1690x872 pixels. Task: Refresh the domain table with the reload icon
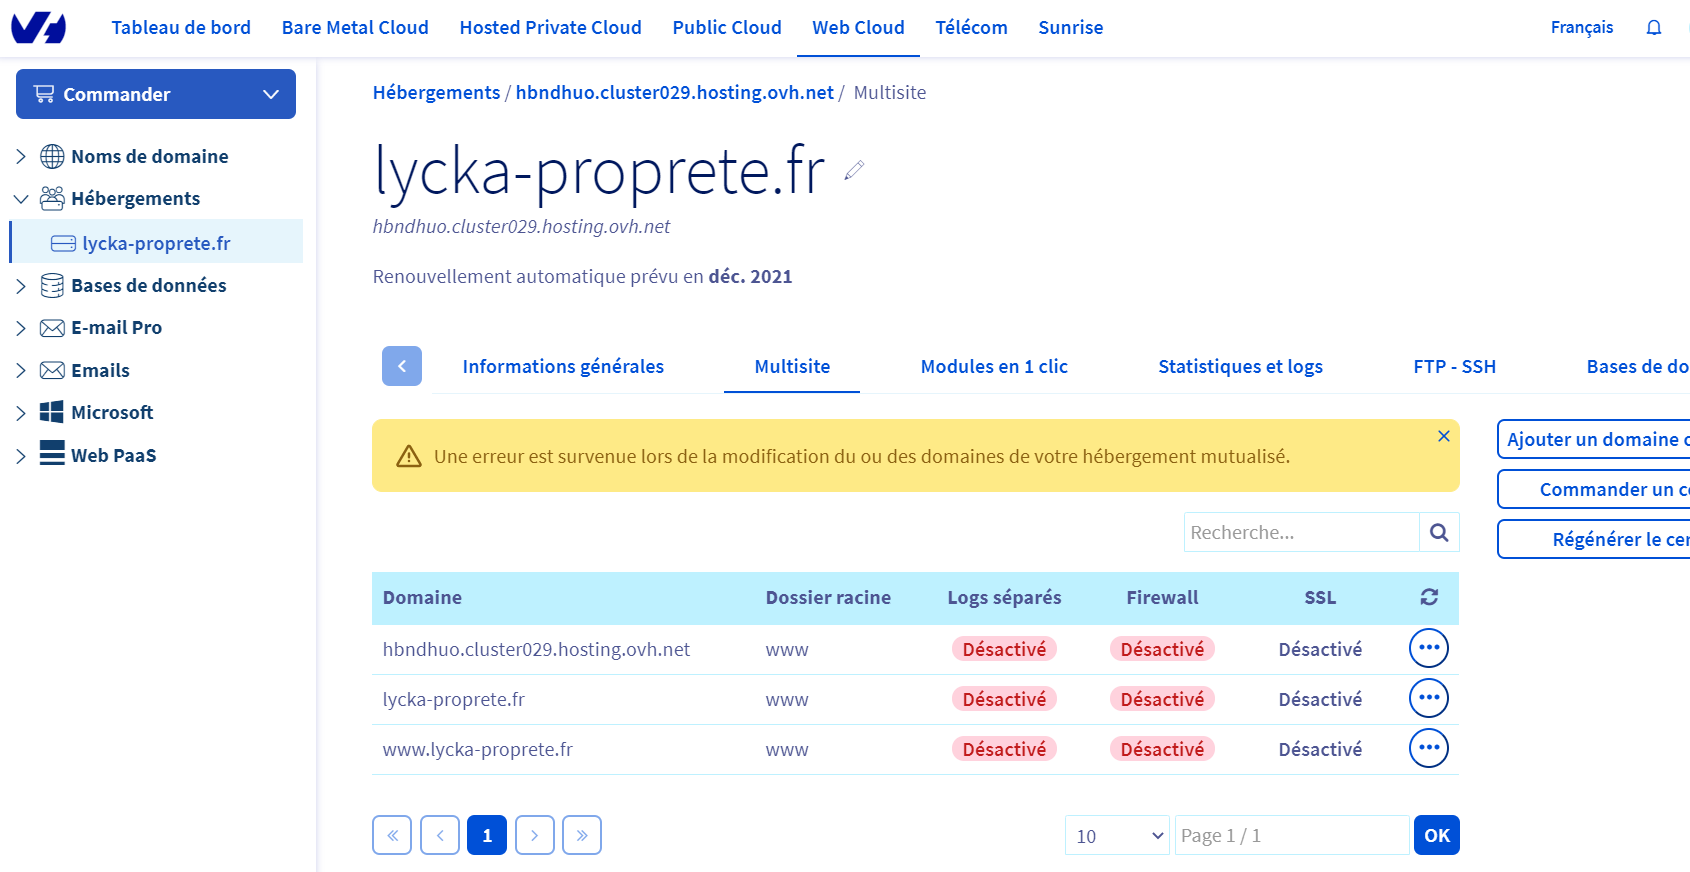1429,597
